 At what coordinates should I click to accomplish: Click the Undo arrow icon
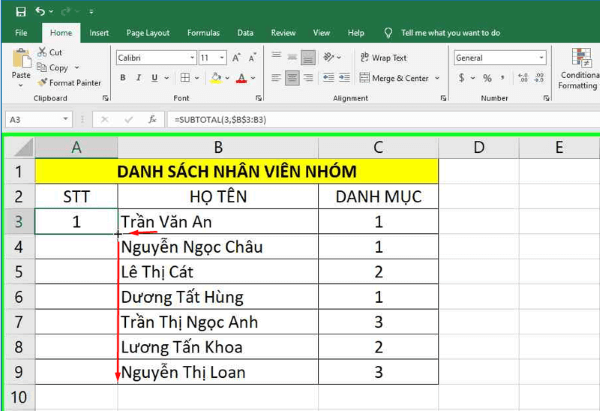point(40,11)
